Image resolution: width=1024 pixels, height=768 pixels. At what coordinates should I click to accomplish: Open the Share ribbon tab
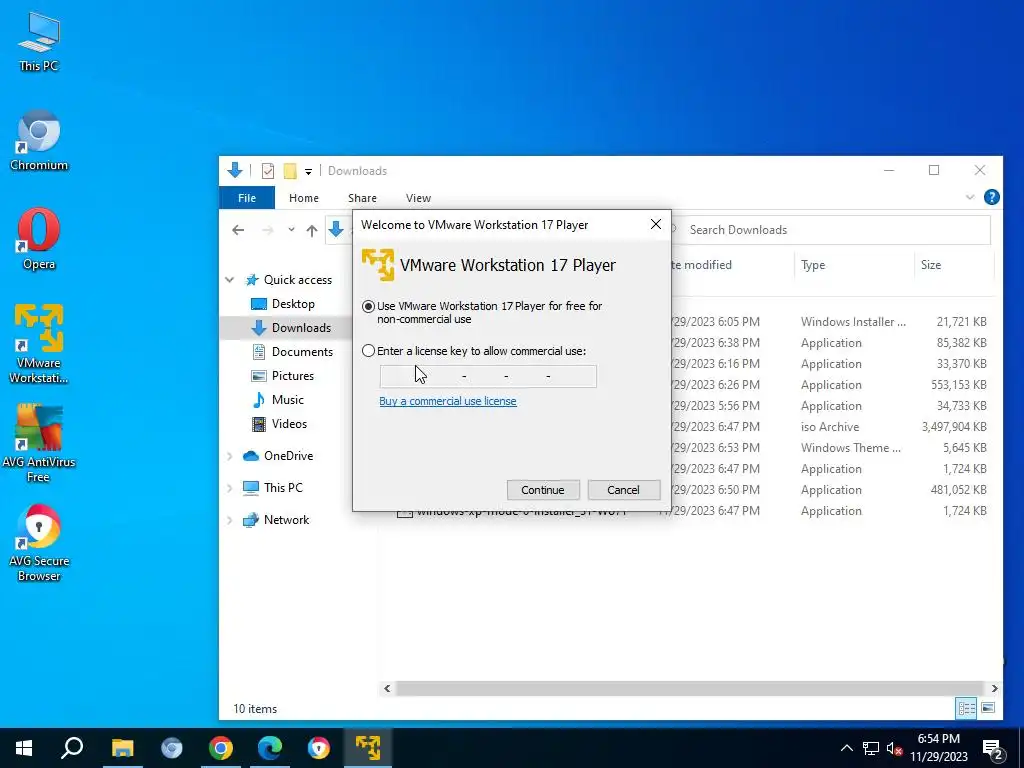(362, 198)
